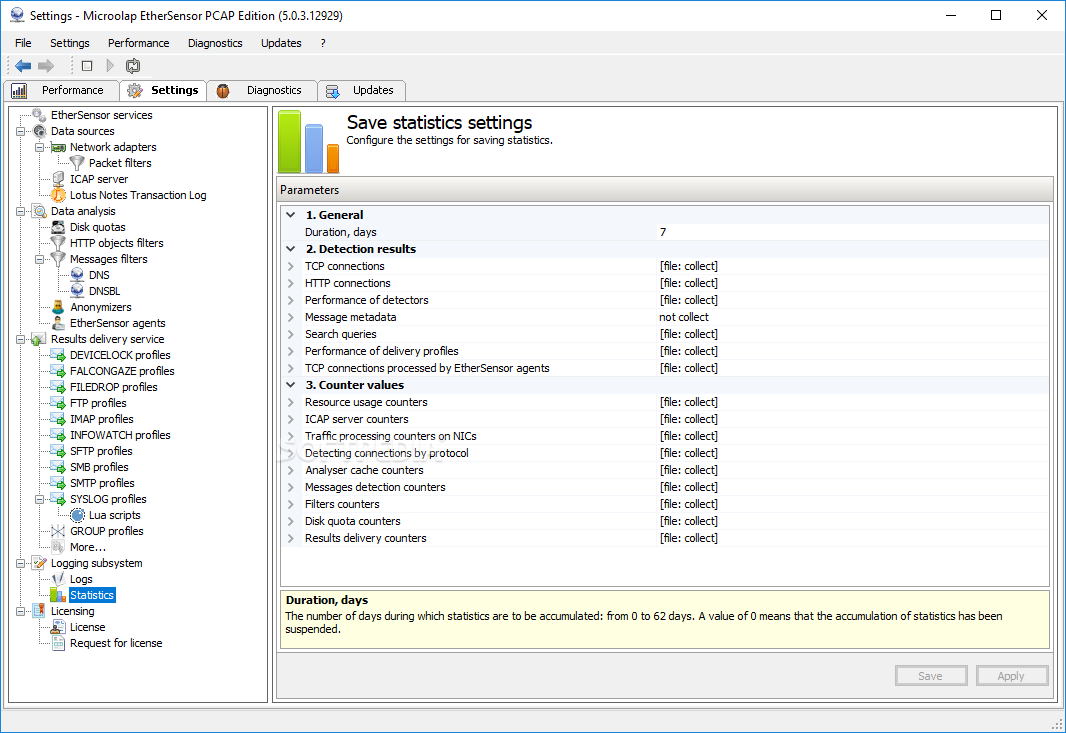Click the Network adapters card icon
The height and width of the screenshot is (733, 1066).
tap(58, 147)
